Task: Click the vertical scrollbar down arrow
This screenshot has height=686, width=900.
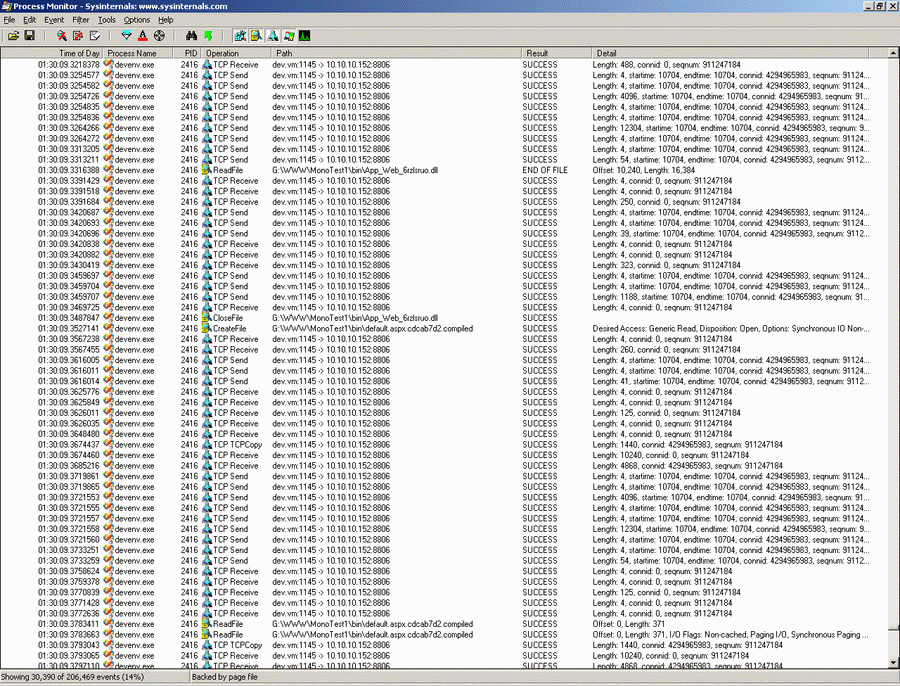Action: pos(893,662)
